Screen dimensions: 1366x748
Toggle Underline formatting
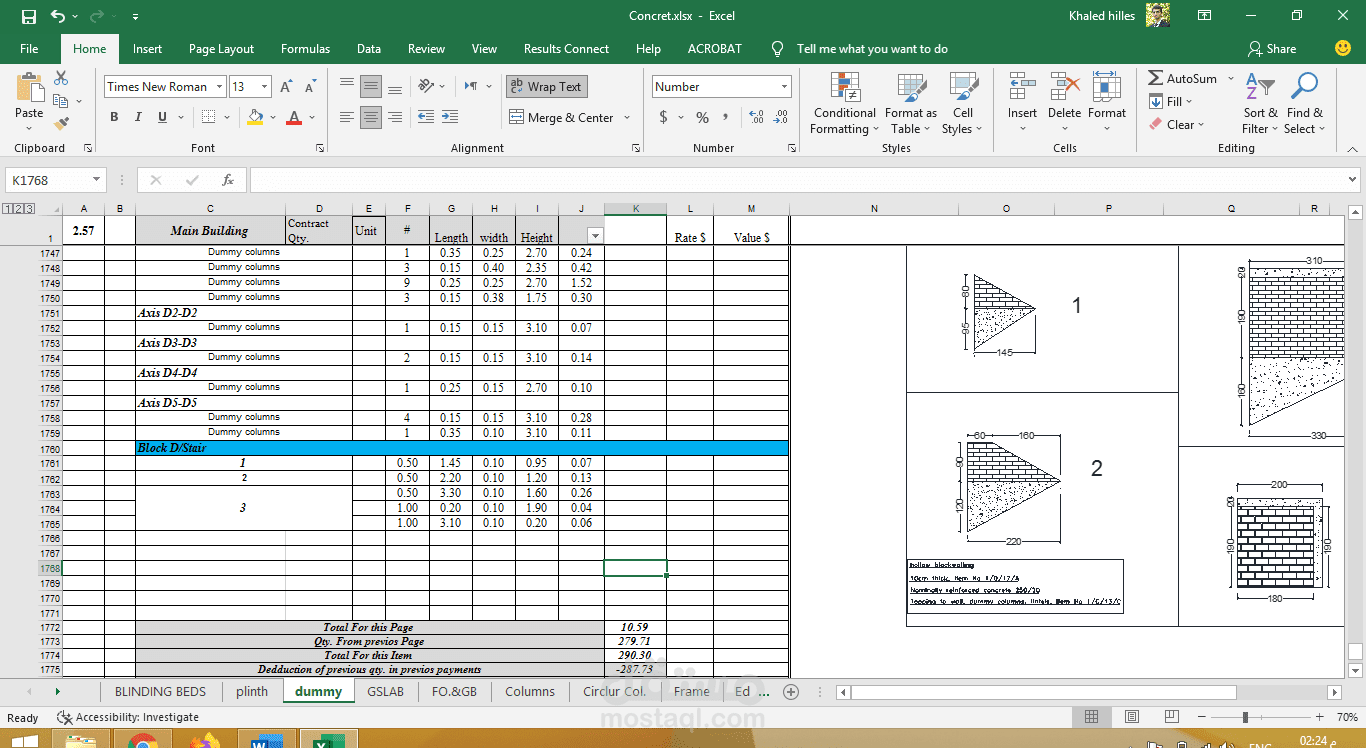click(162, 117)
